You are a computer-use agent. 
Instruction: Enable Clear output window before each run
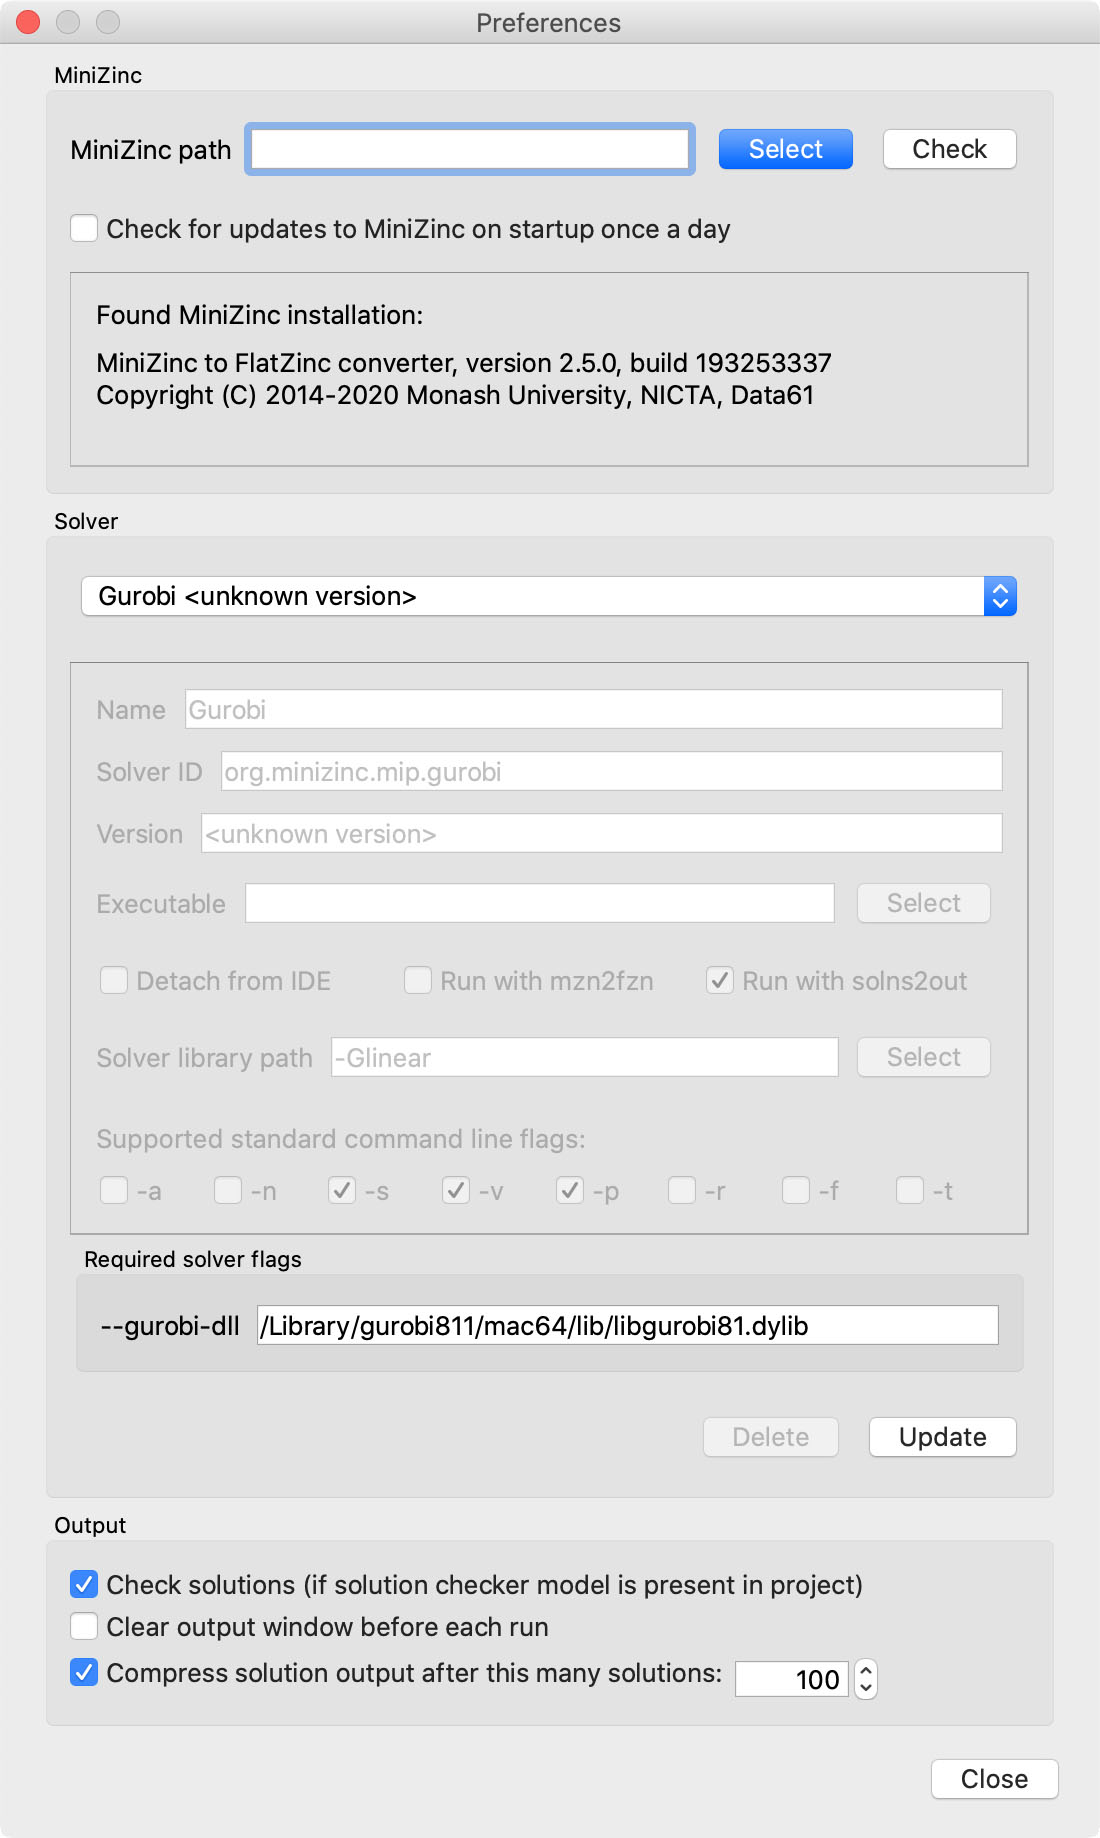point(84,1626)
